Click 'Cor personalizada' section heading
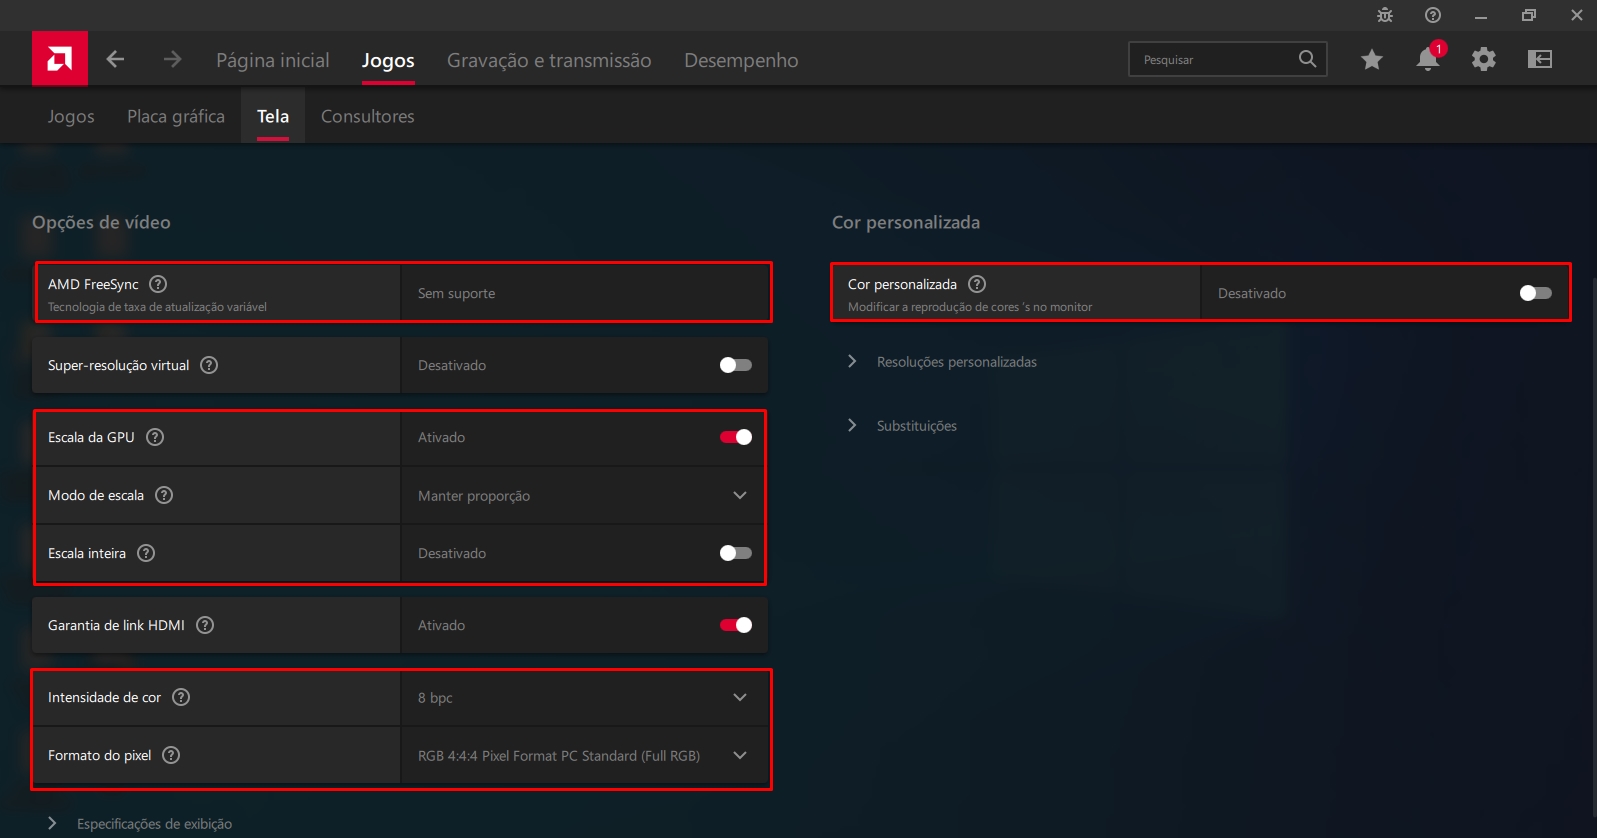 [x=906, y=222]
